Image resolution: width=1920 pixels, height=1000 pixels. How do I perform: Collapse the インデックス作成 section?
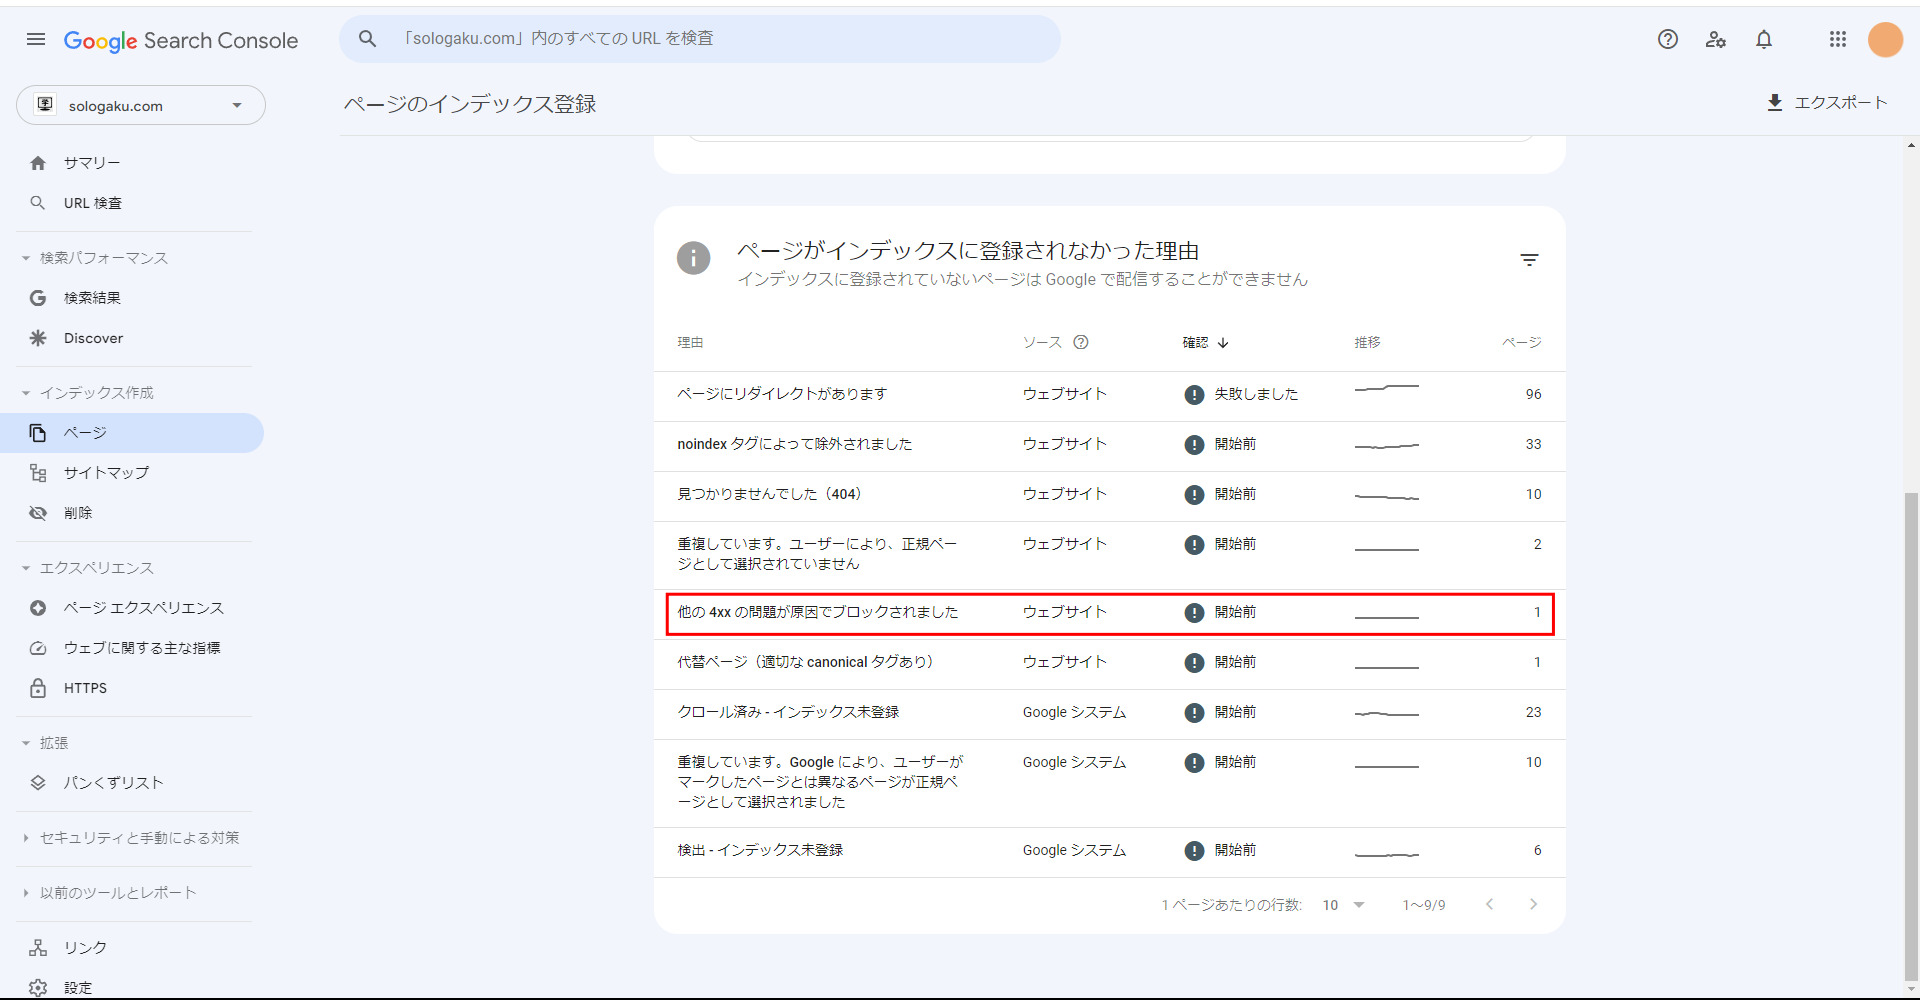tap(27, 393)
